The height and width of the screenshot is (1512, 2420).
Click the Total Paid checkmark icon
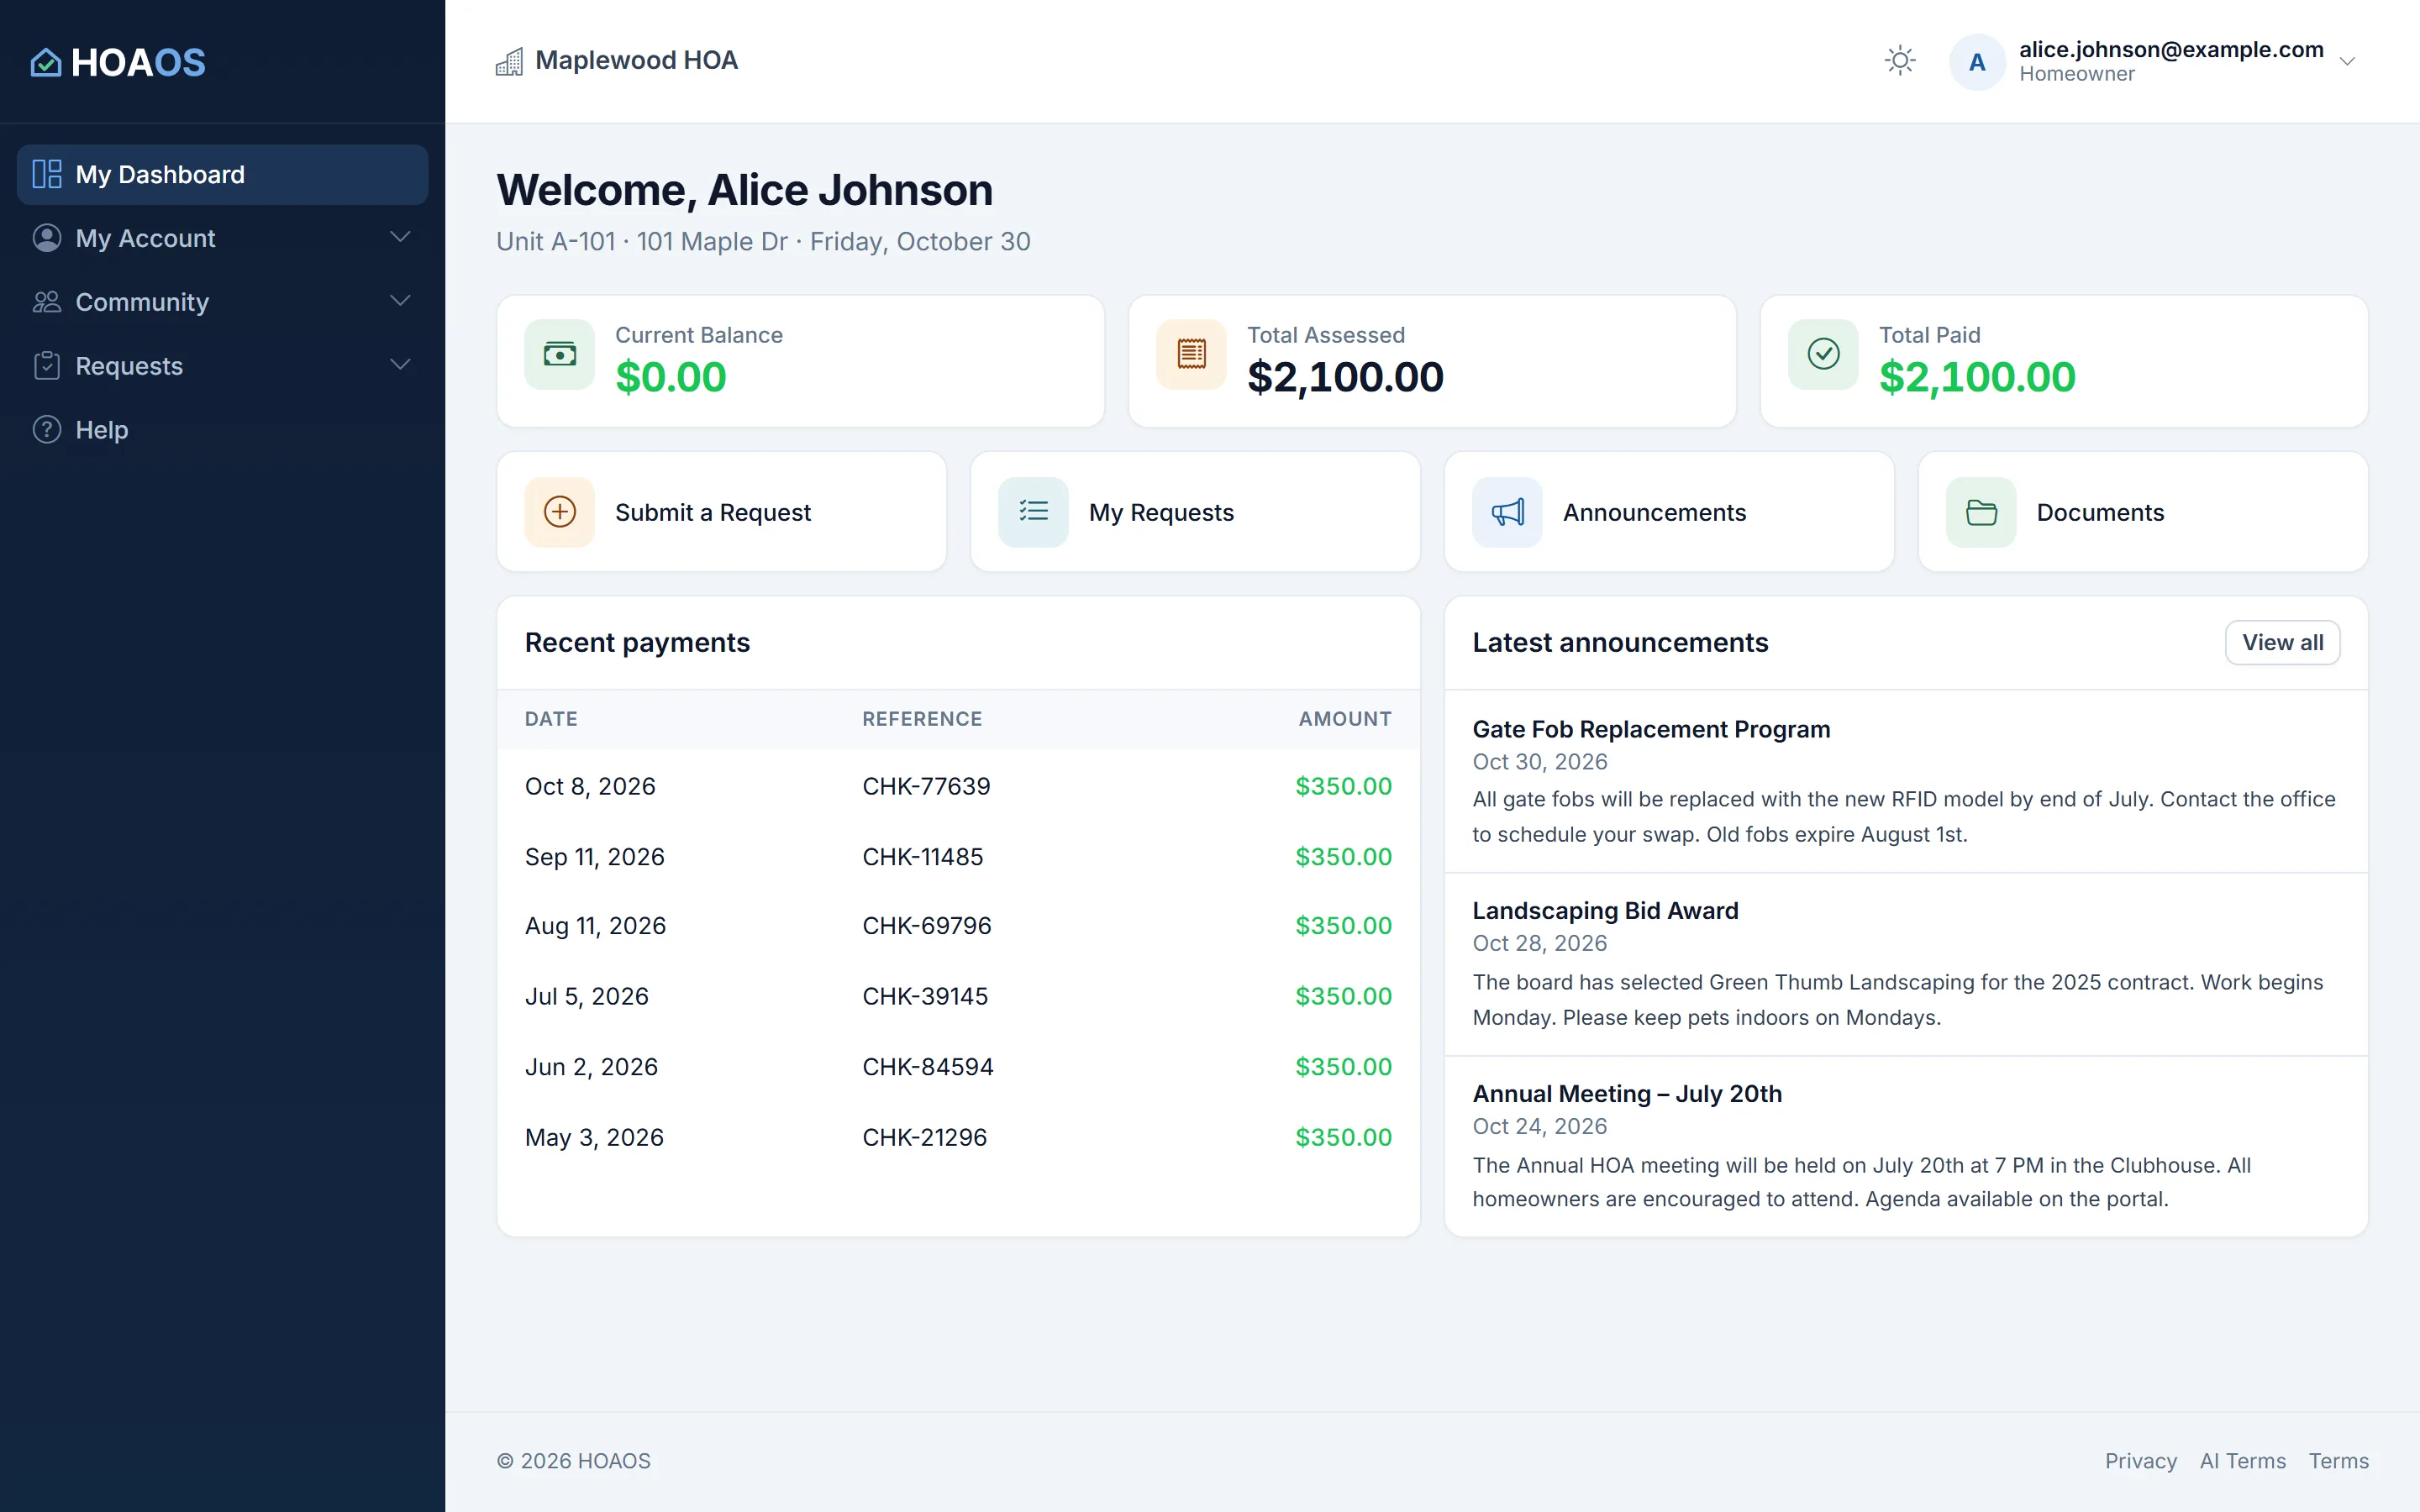click(x=1824, y=354)
